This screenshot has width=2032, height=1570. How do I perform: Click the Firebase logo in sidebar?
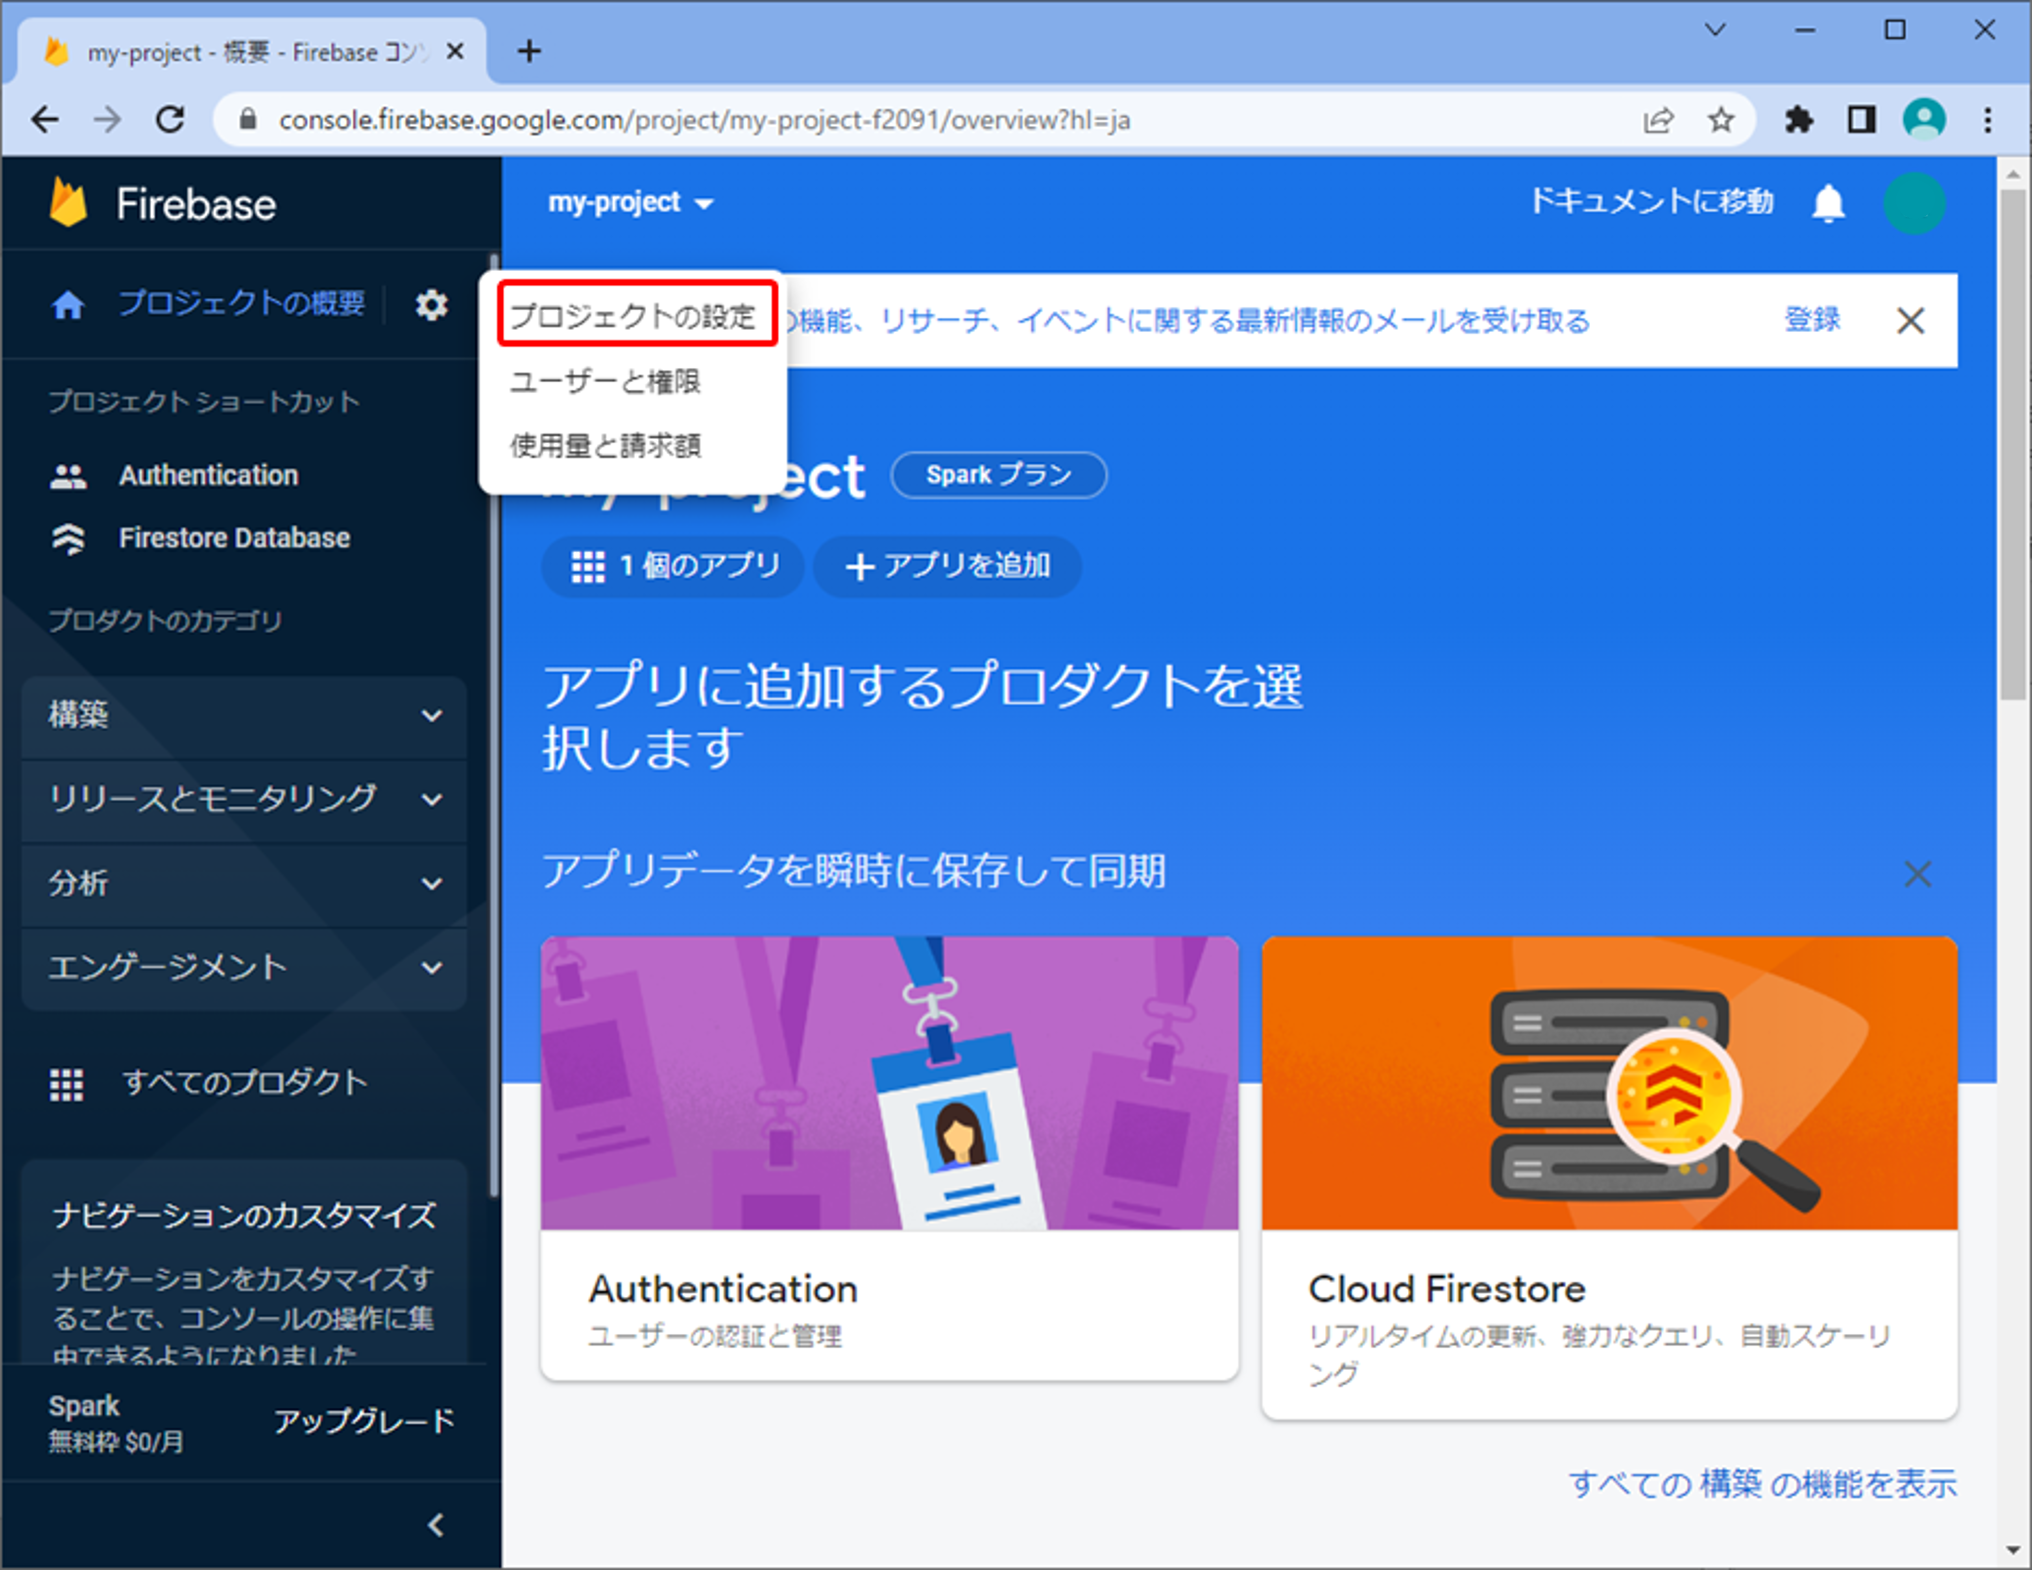coord(163,203)
